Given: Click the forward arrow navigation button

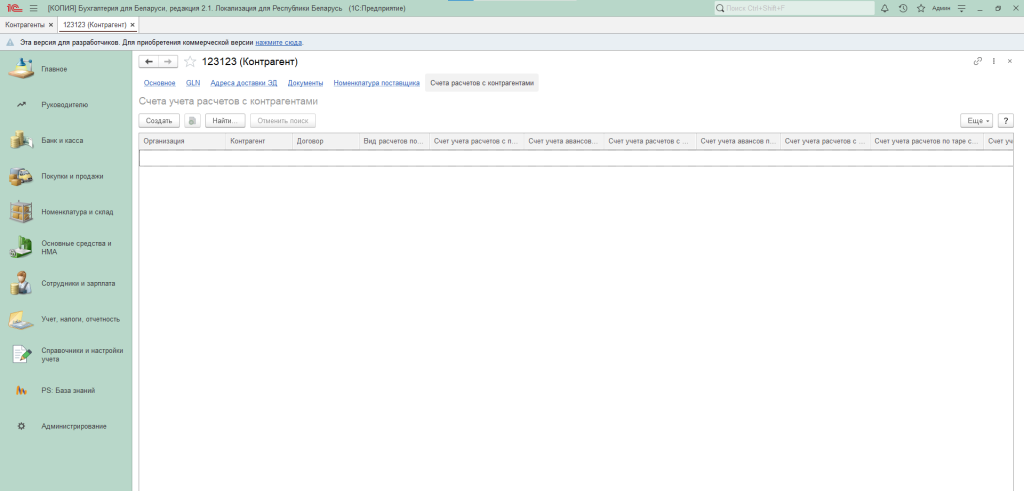Looking at the screenshot, I should 168,62.
